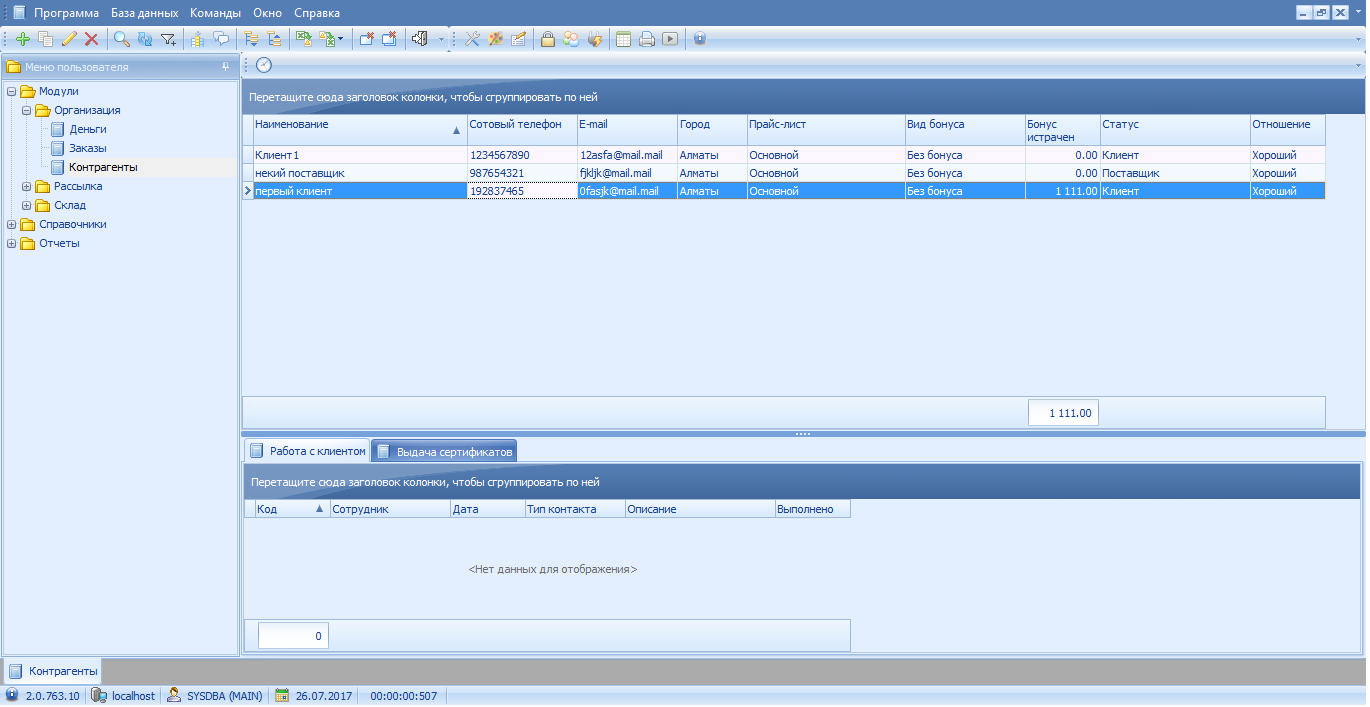Click the round clock icon above the grid
Screen dimensions: 1370x707
point(264,65)
